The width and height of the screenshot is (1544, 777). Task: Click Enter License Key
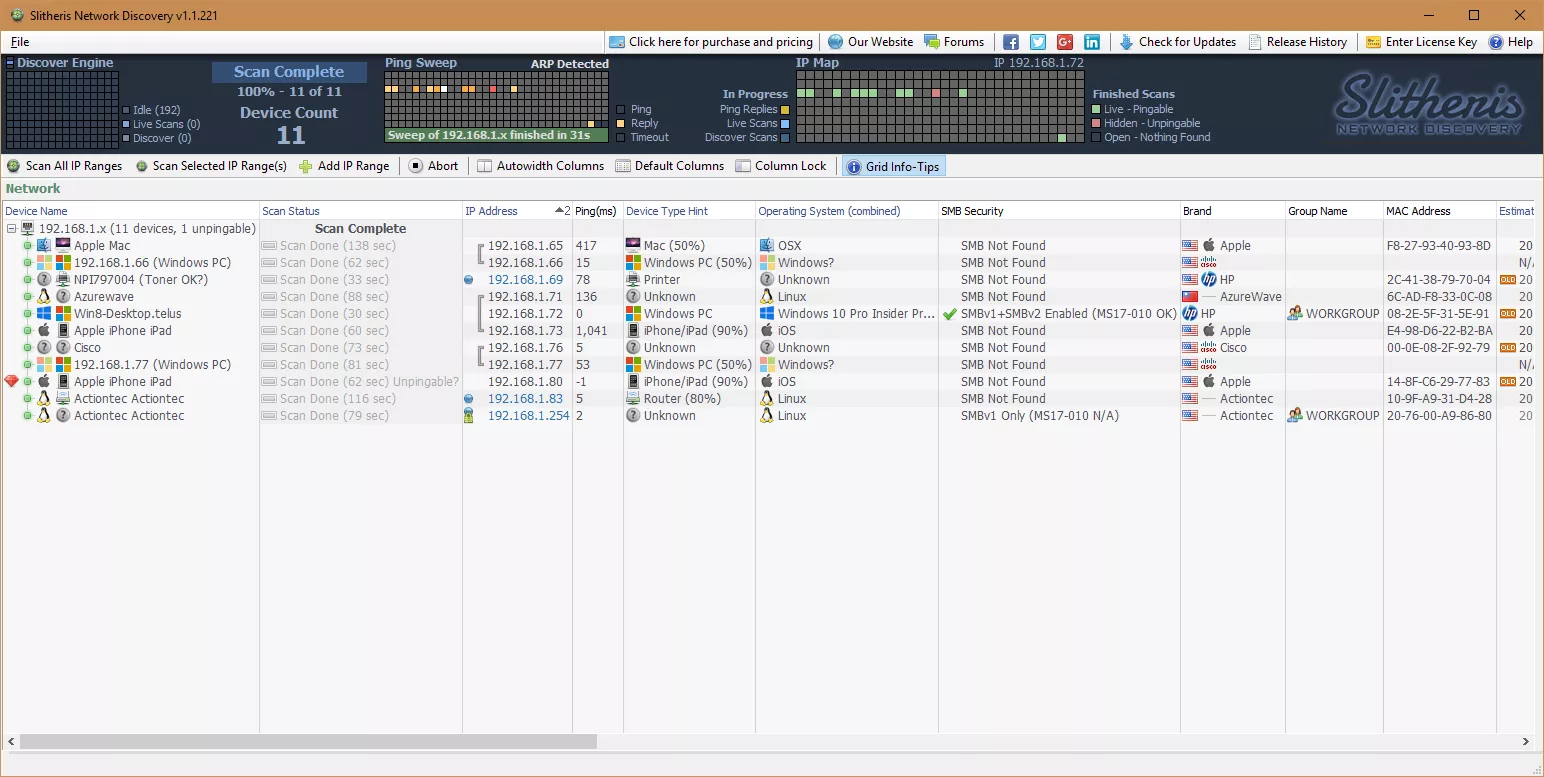coord(1421,42)
